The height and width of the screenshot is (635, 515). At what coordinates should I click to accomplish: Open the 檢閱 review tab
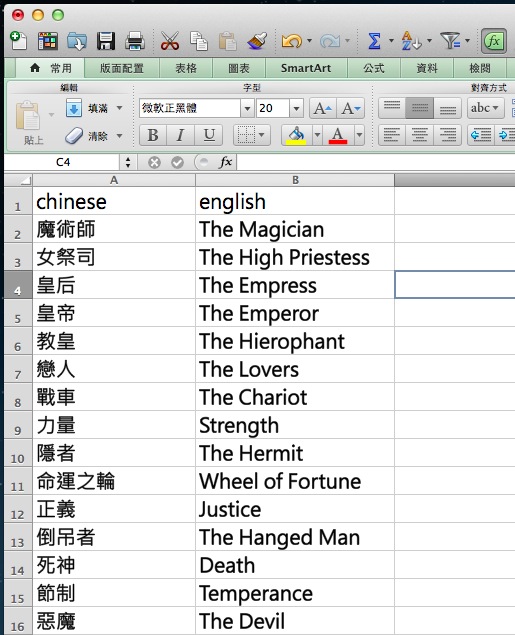coord(480,68)
